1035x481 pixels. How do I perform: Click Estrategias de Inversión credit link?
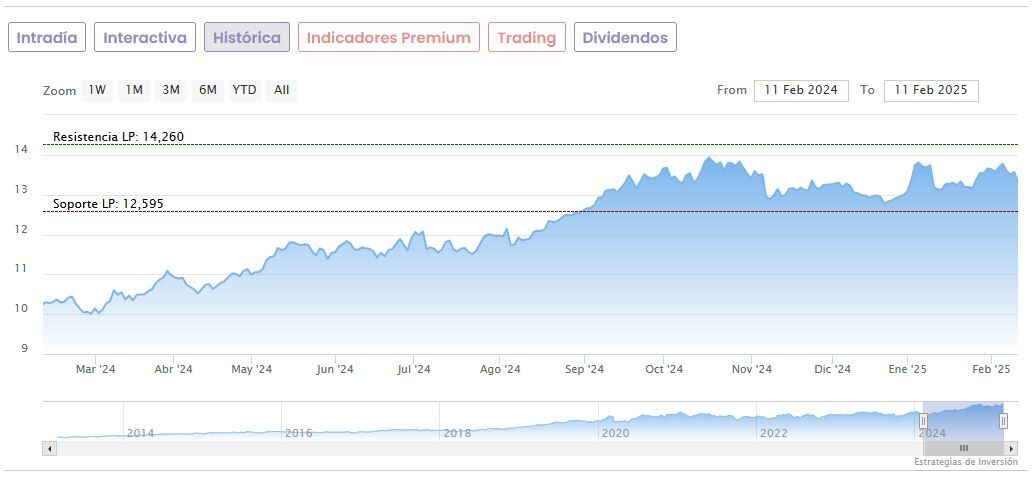tap(965, 462)
